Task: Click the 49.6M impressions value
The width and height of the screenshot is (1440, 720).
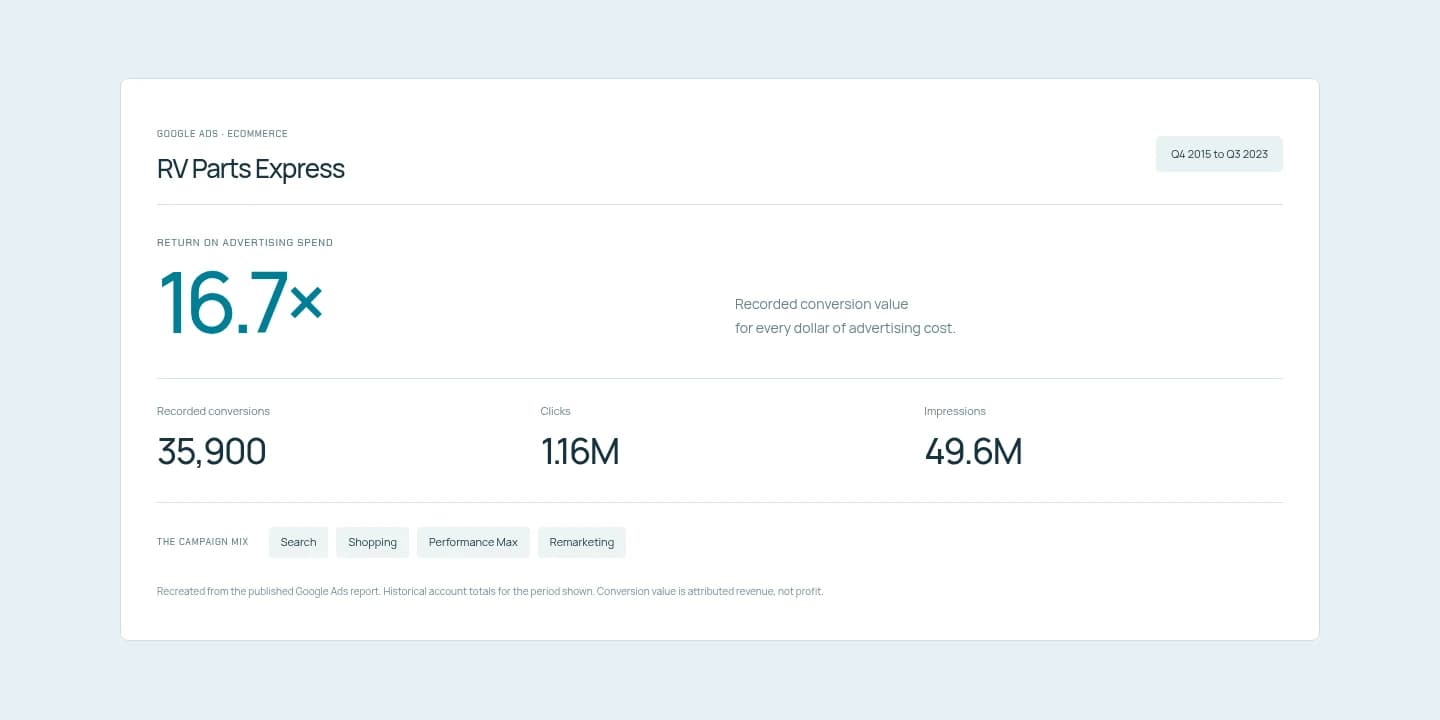Action: (973, 452)
